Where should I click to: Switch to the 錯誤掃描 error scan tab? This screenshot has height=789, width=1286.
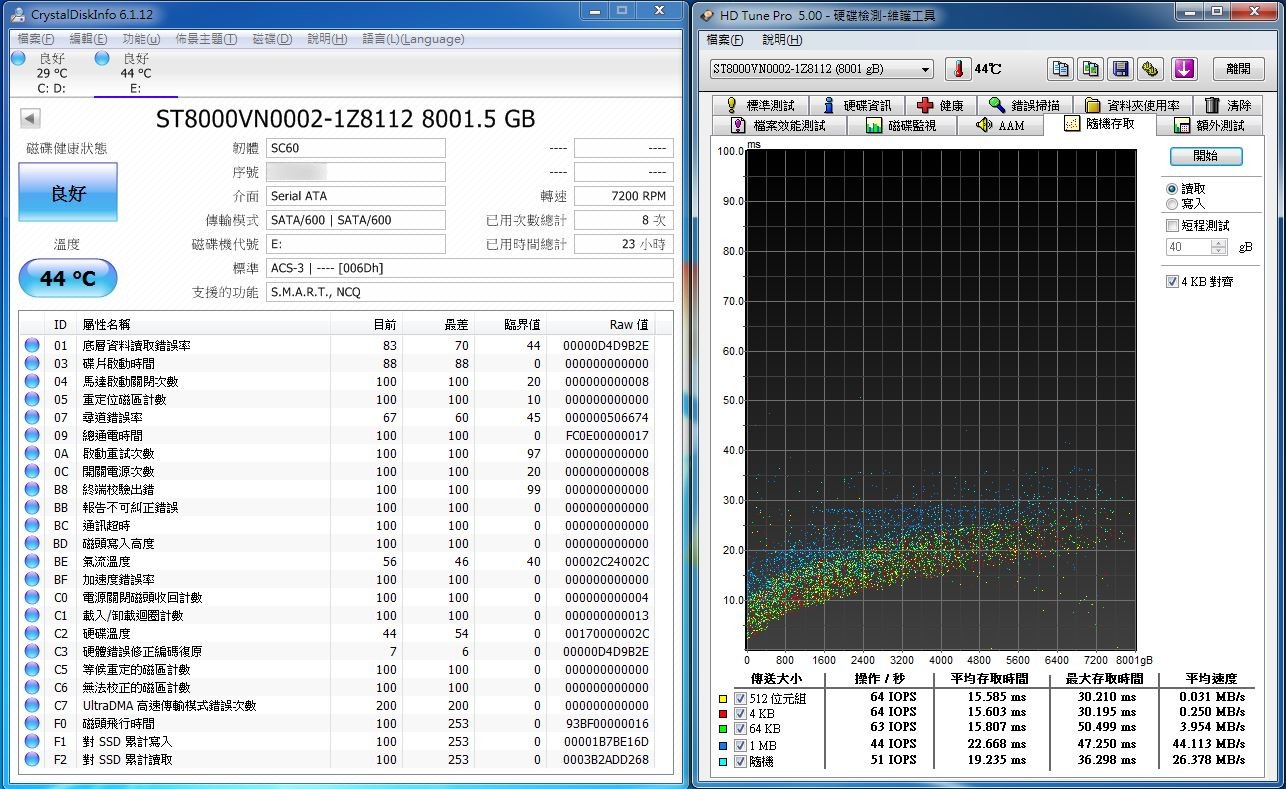pyautogui.click(x=1023, y=105)
